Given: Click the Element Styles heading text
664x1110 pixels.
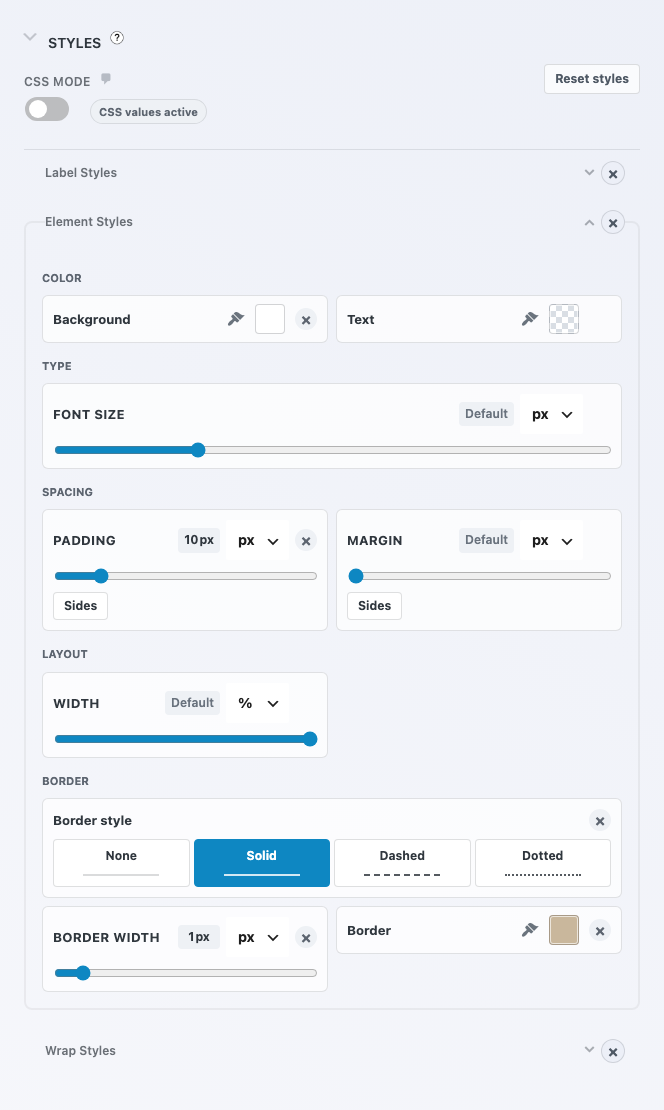Looking at the screenshot, I should (88, 222).
